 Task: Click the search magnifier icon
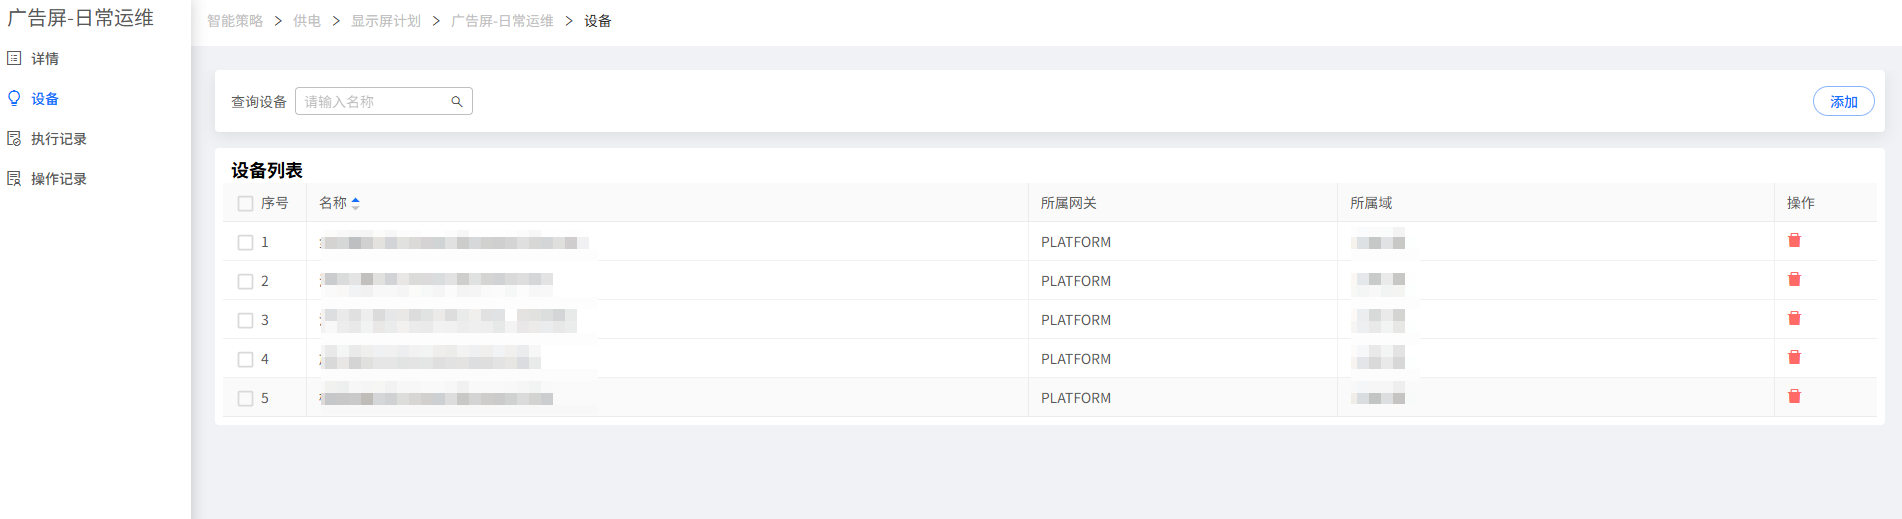(x=457, y=101)
